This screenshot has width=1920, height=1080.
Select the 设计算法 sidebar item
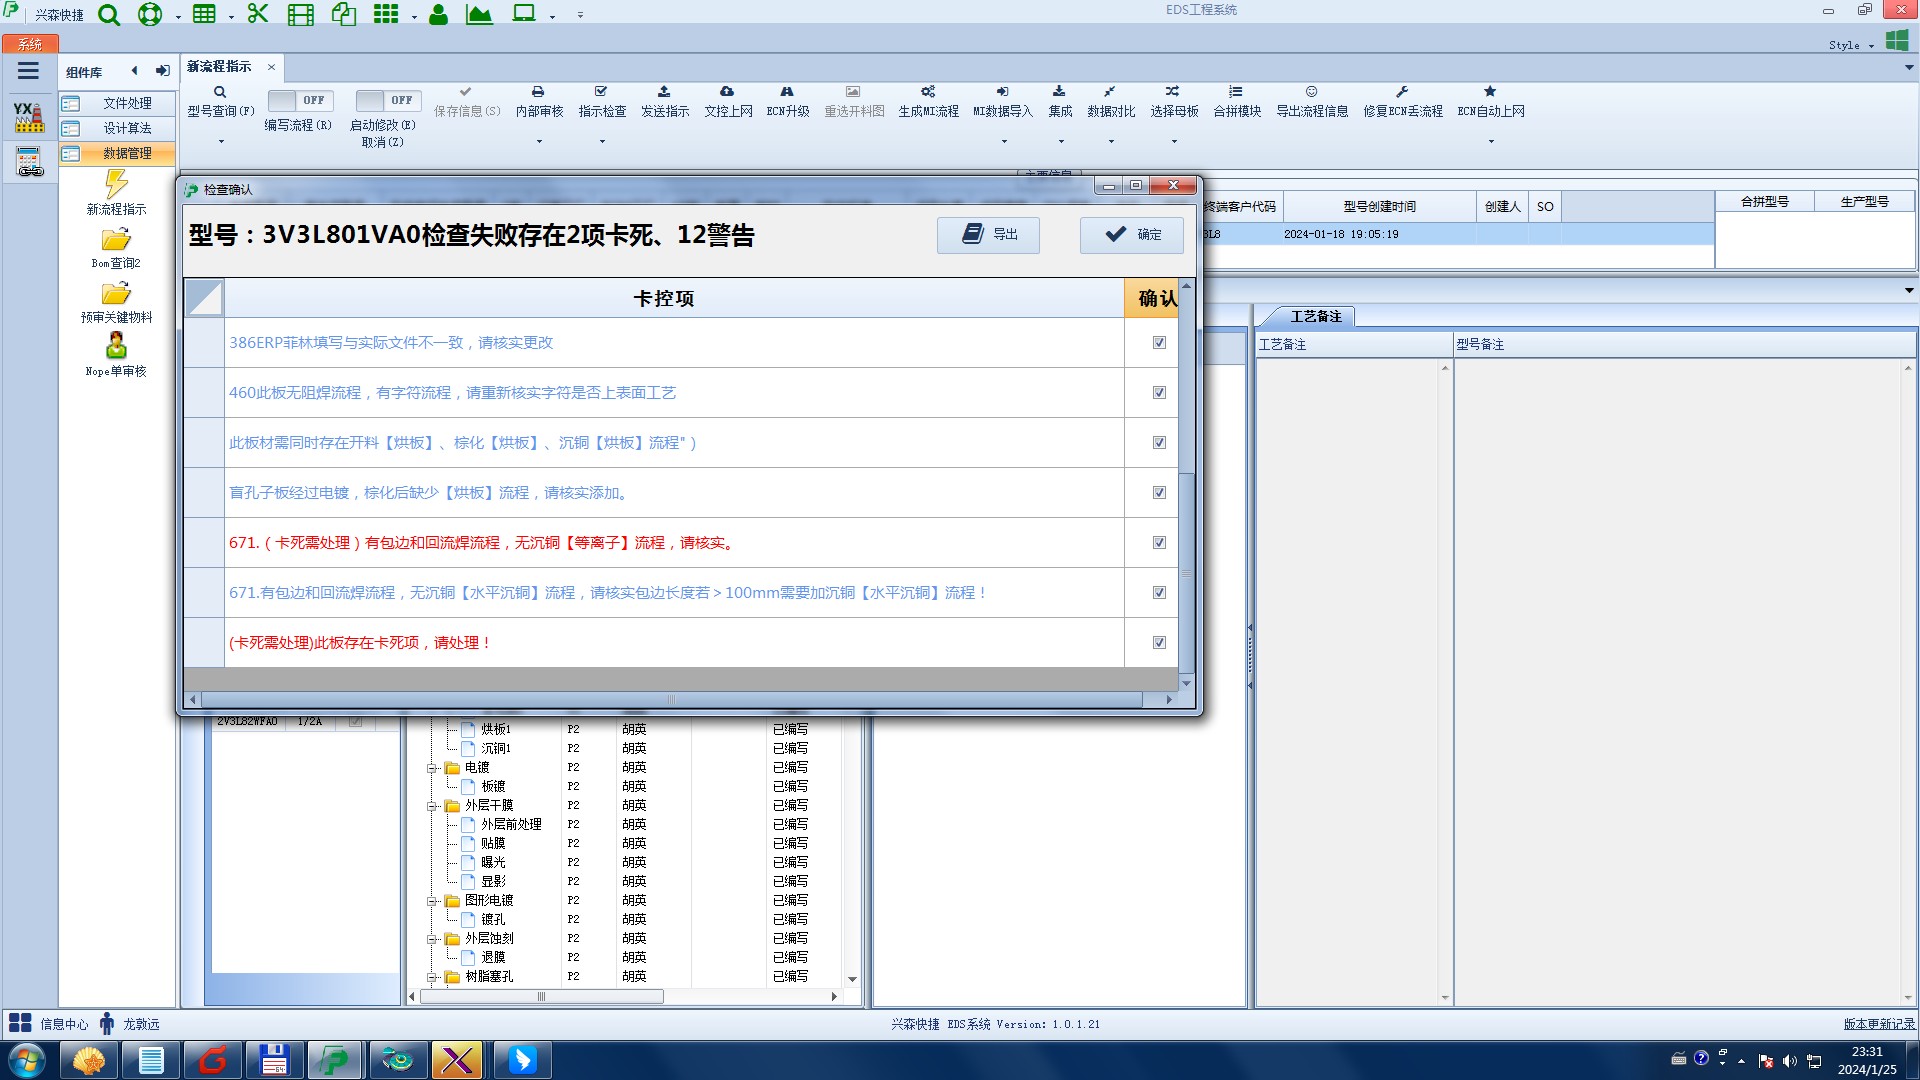[x=117, y=128]
